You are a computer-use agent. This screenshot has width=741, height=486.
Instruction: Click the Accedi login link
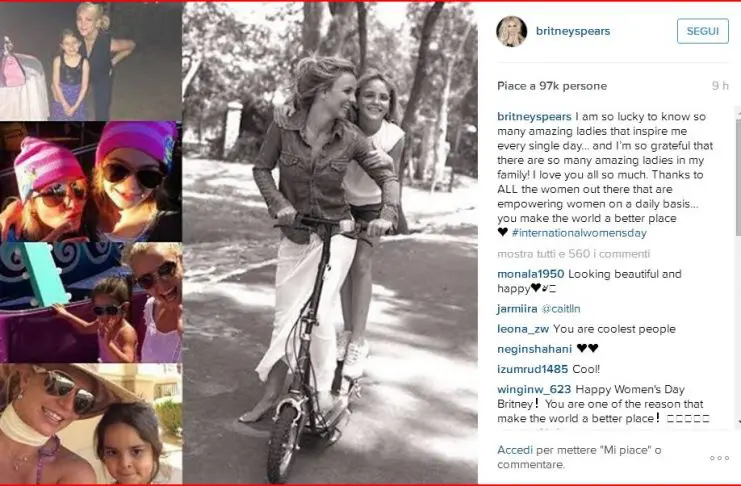click(515, 450)
